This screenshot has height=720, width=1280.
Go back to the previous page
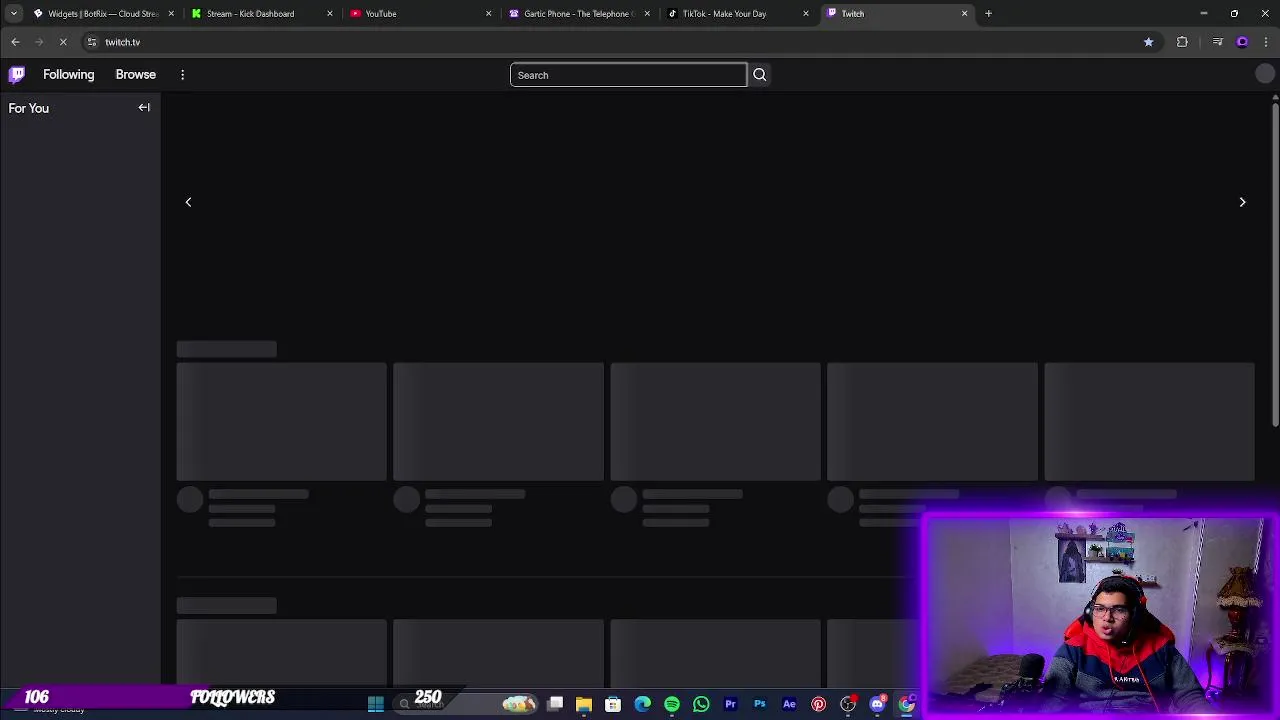[15, 42]
